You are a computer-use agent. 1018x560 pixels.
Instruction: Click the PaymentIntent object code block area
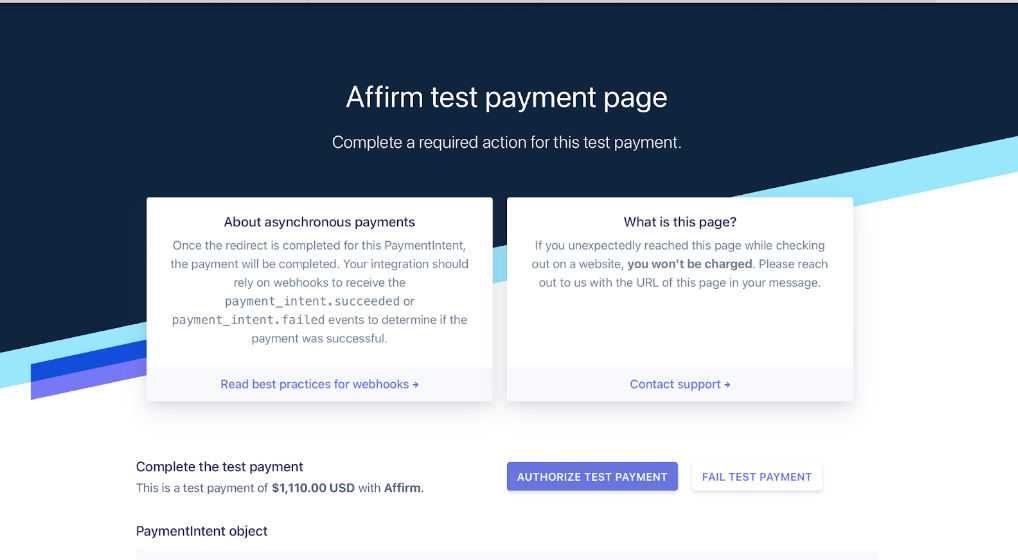(506, 555)
